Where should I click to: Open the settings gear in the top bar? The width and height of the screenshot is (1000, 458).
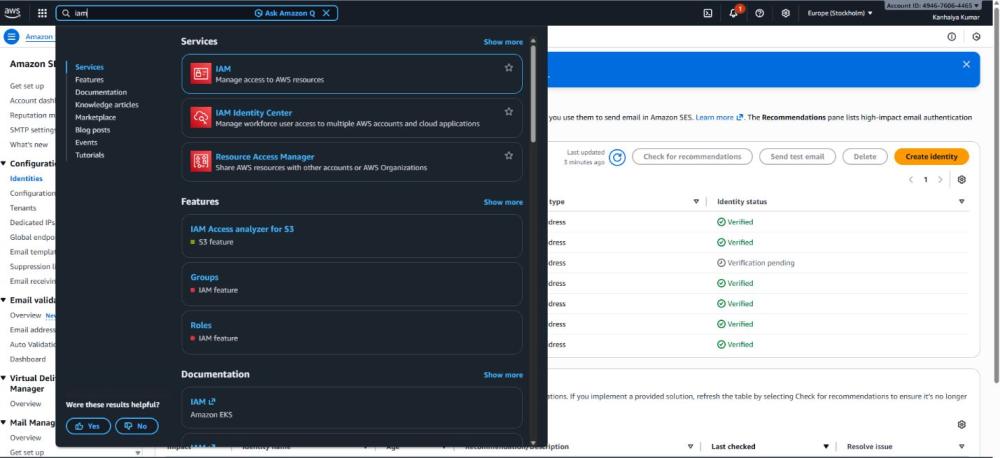[786, 13]
